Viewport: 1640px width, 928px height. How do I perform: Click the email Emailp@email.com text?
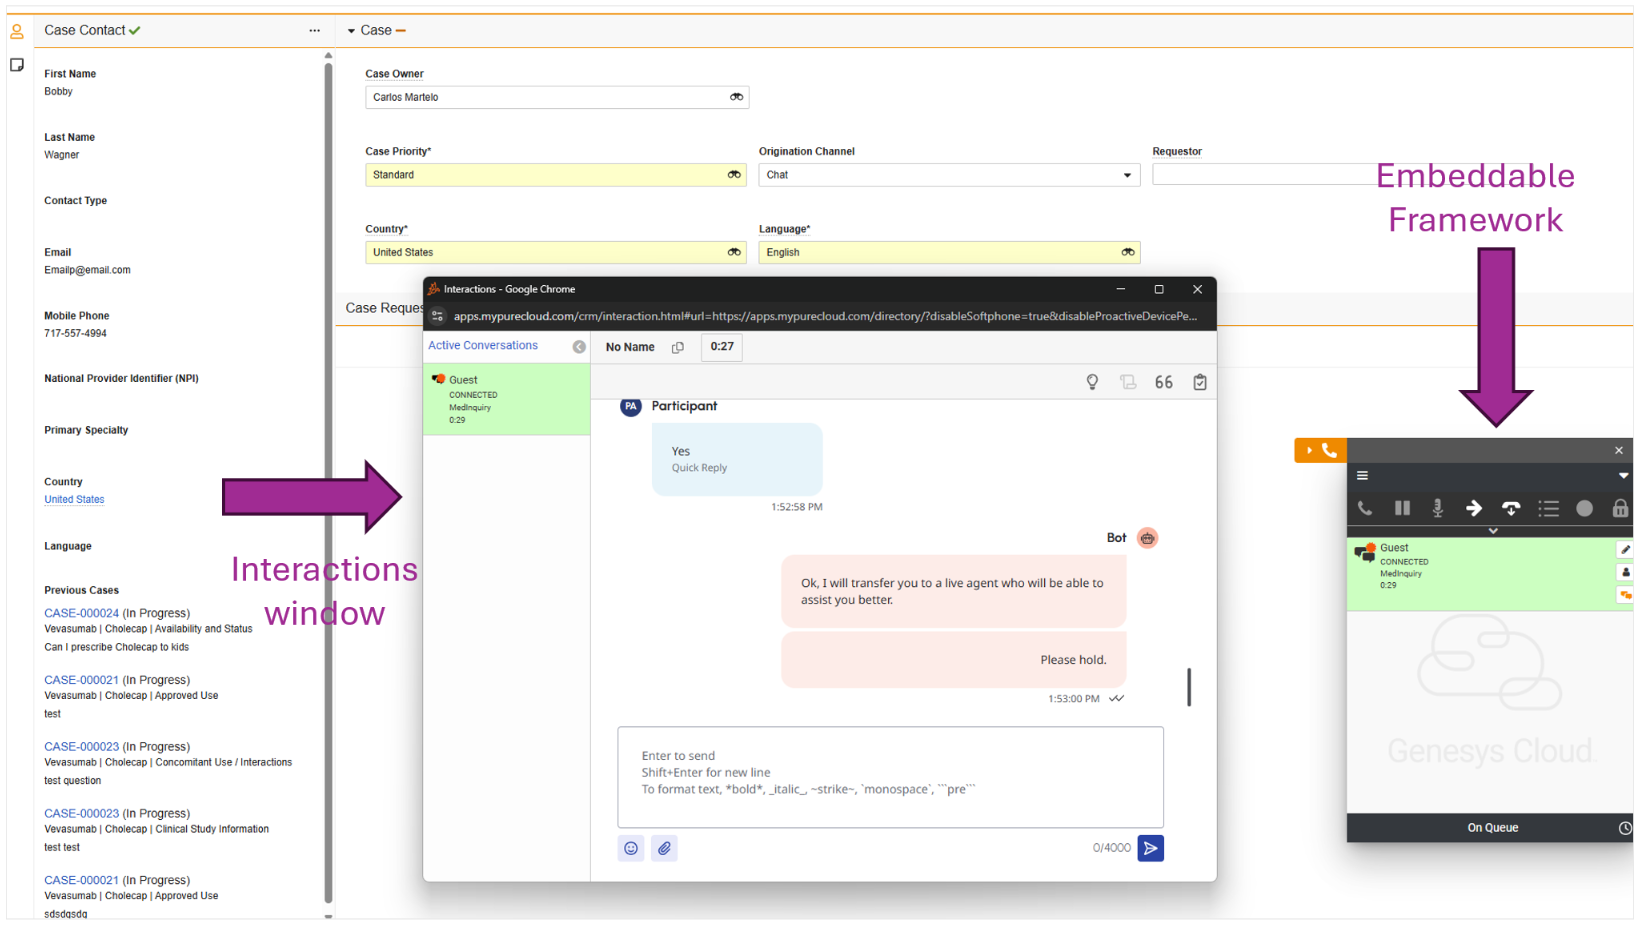click(87, 270)
